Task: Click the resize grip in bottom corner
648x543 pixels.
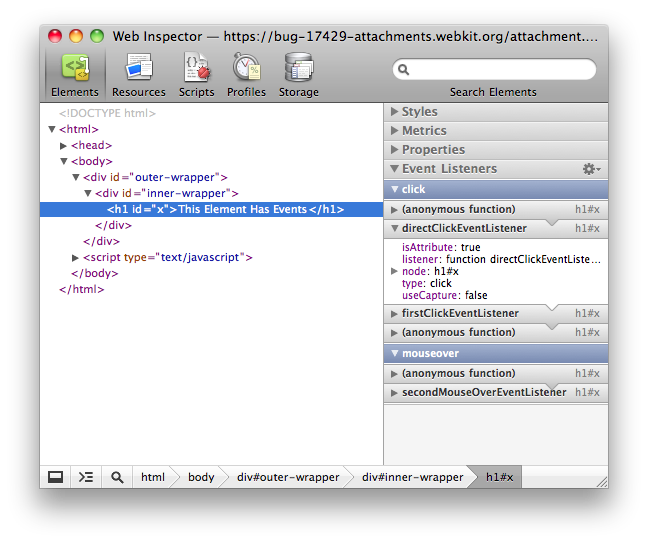Action: click(x=602, y=482)
